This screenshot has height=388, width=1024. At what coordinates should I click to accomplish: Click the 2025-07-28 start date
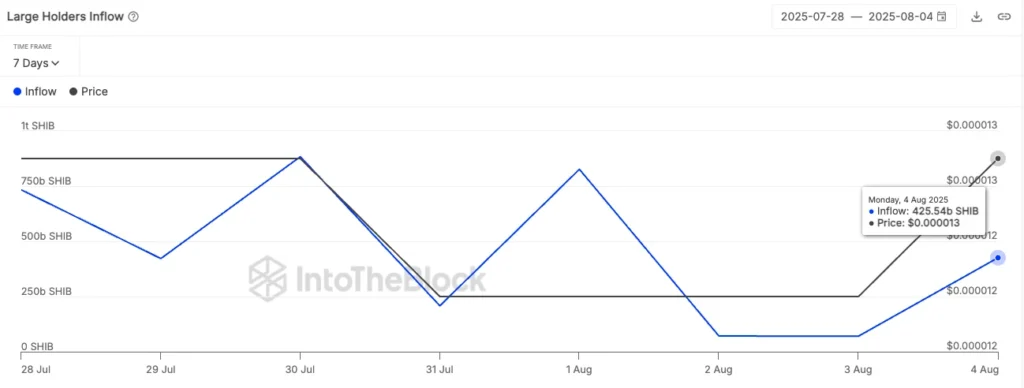[x=813, y=17]
